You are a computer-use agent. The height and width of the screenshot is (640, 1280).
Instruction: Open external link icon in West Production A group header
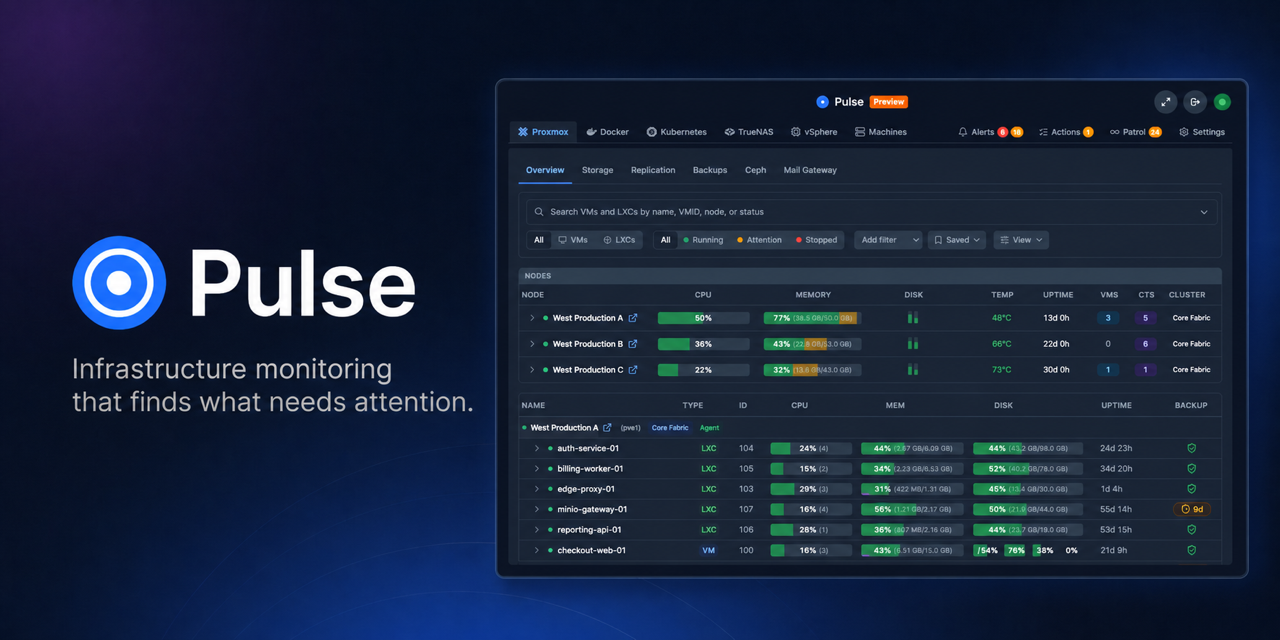pos(607,428)
